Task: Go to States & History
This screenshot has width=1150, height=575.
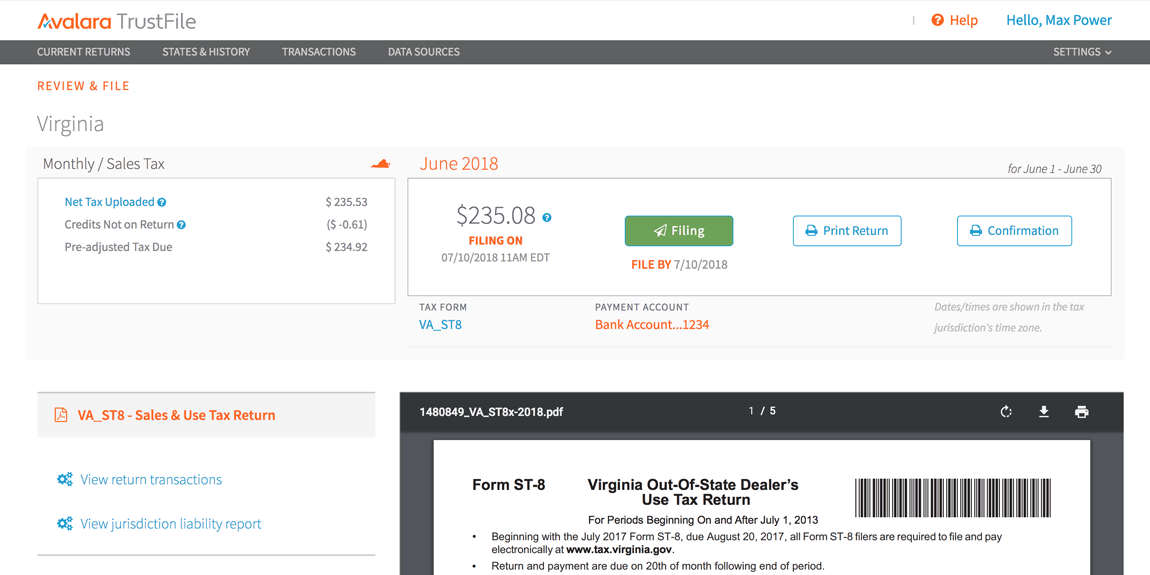Action: pyautogui.click(x=206, y=52)
